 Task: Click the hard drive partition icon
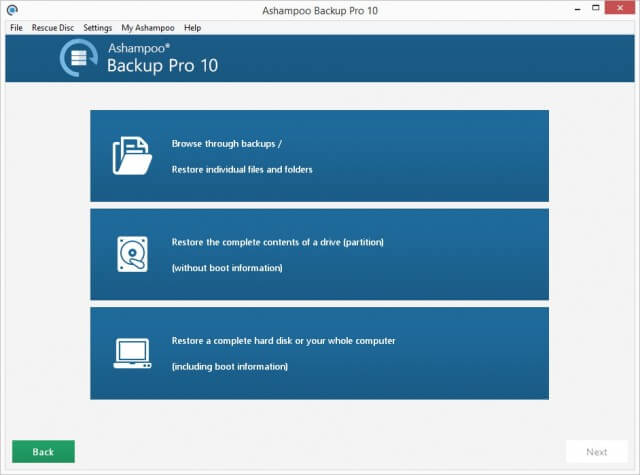click(132, 254)
